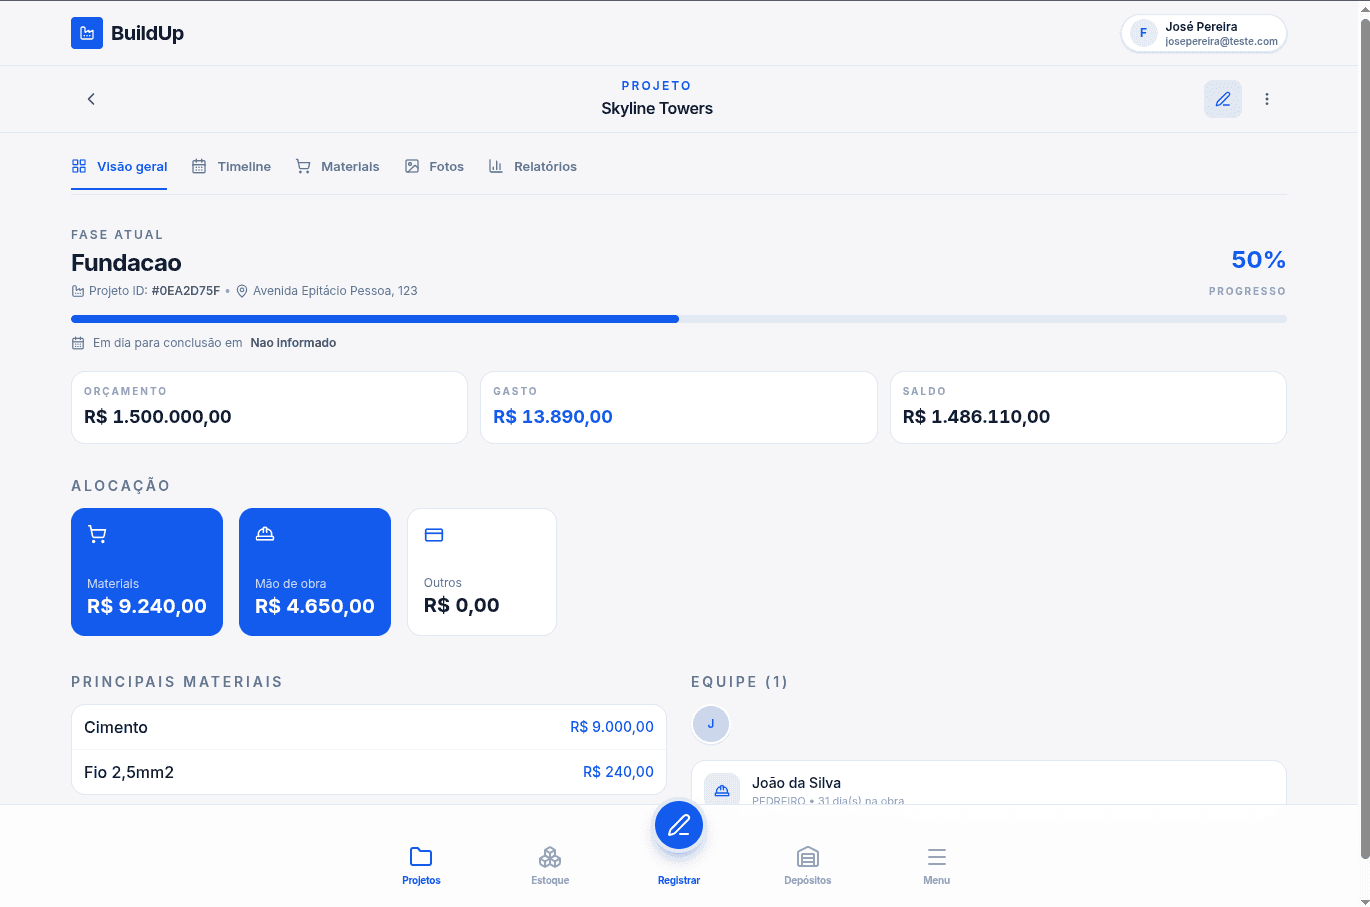Click the blue progress bar
Viewport: 1370px width, 907px height.
click(375, 319)
